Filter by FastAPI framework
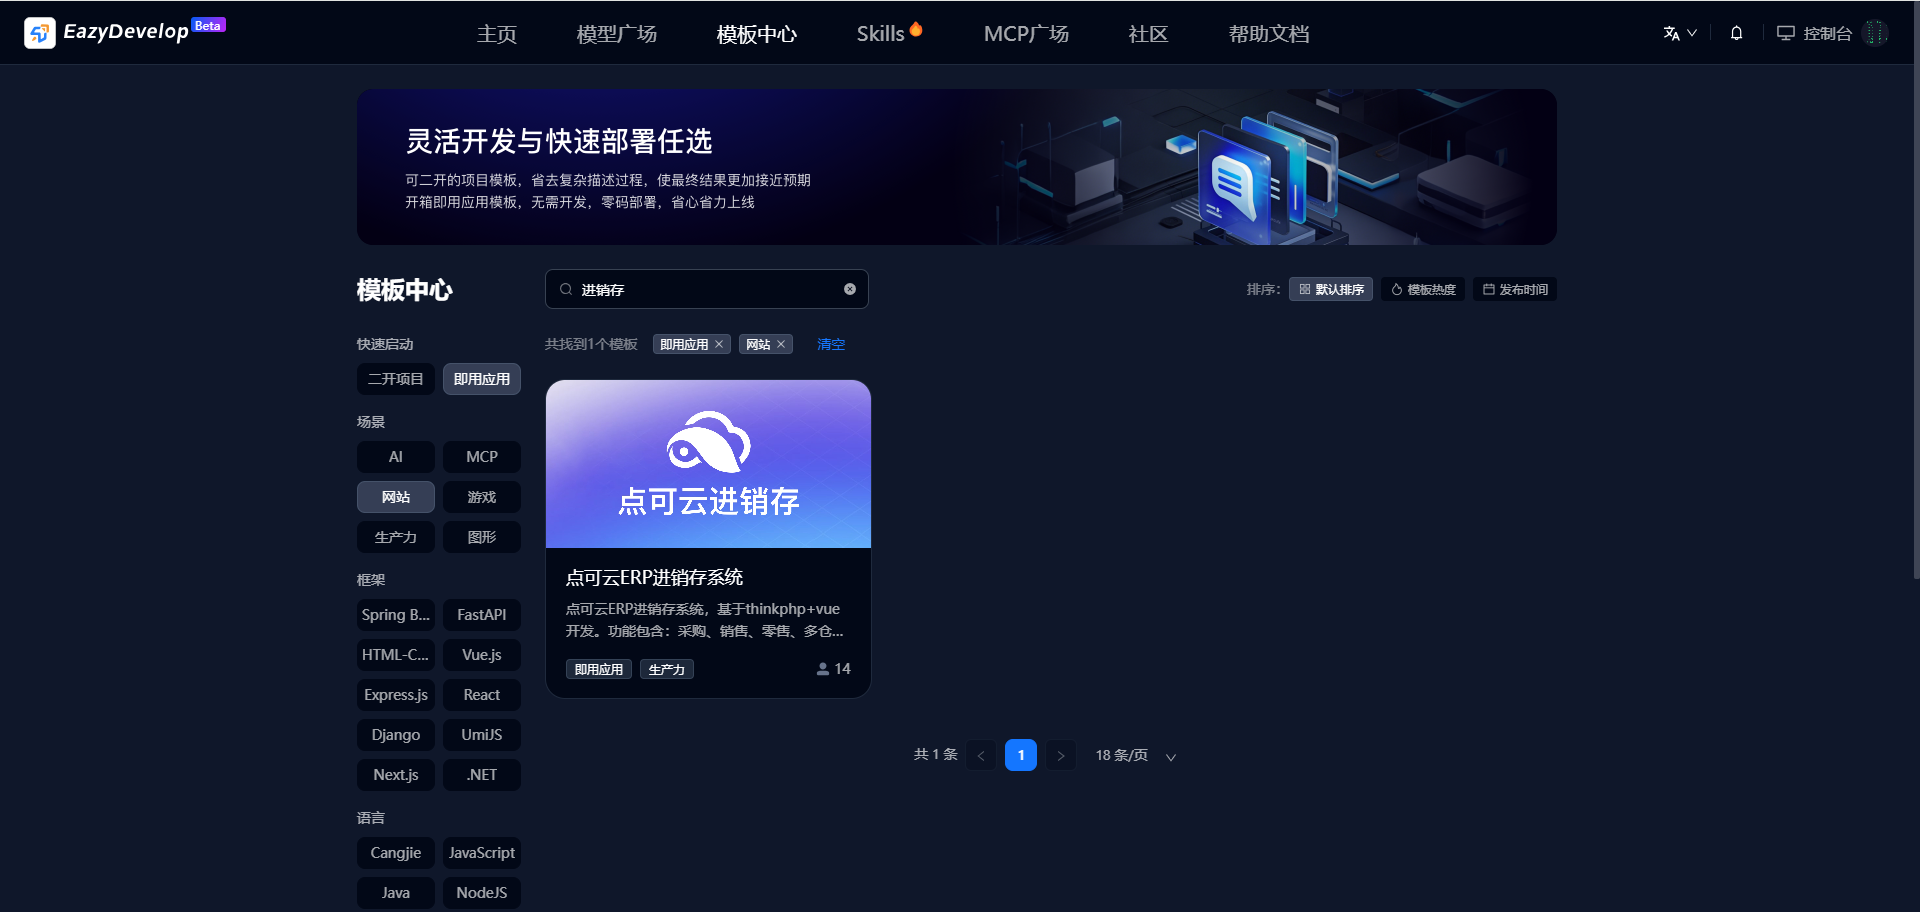Screen dimensions: 1920x912 click(482, 615)
